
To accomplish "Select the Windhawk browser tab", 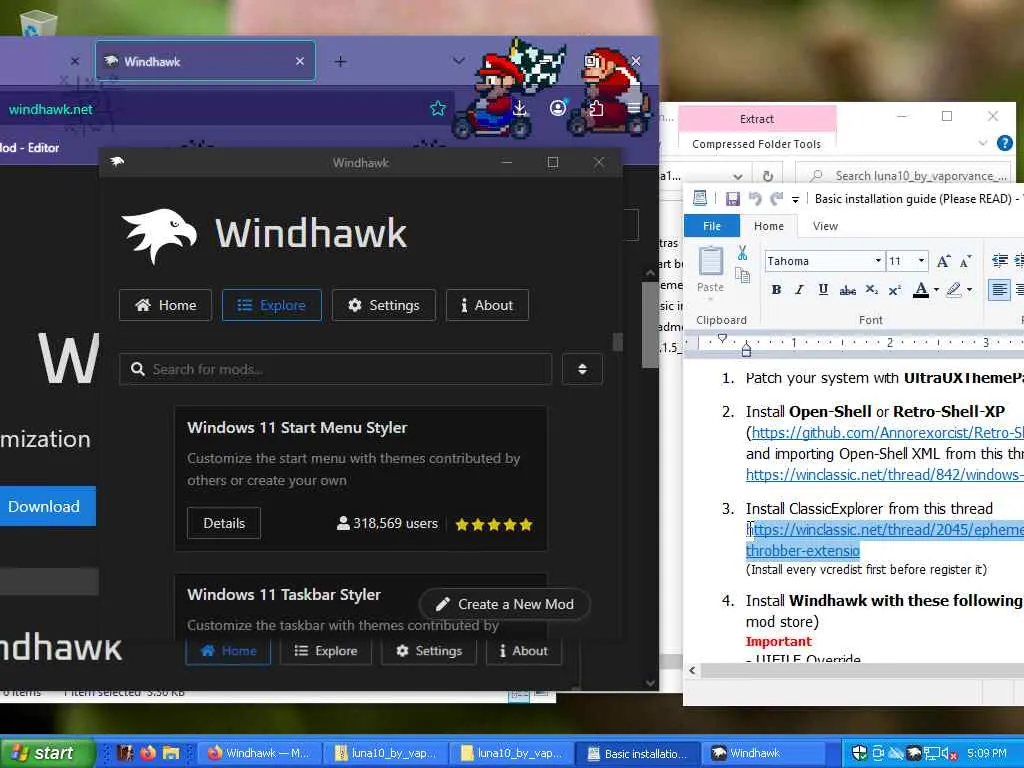I will tap(205, 61).
